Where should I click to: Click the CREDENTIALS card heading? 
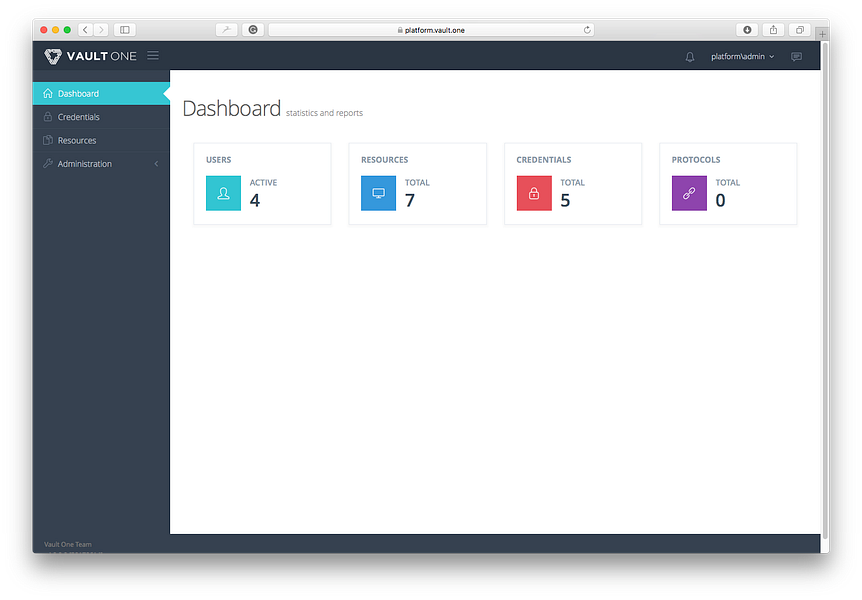pyautogui.click(x=543, y=159)
